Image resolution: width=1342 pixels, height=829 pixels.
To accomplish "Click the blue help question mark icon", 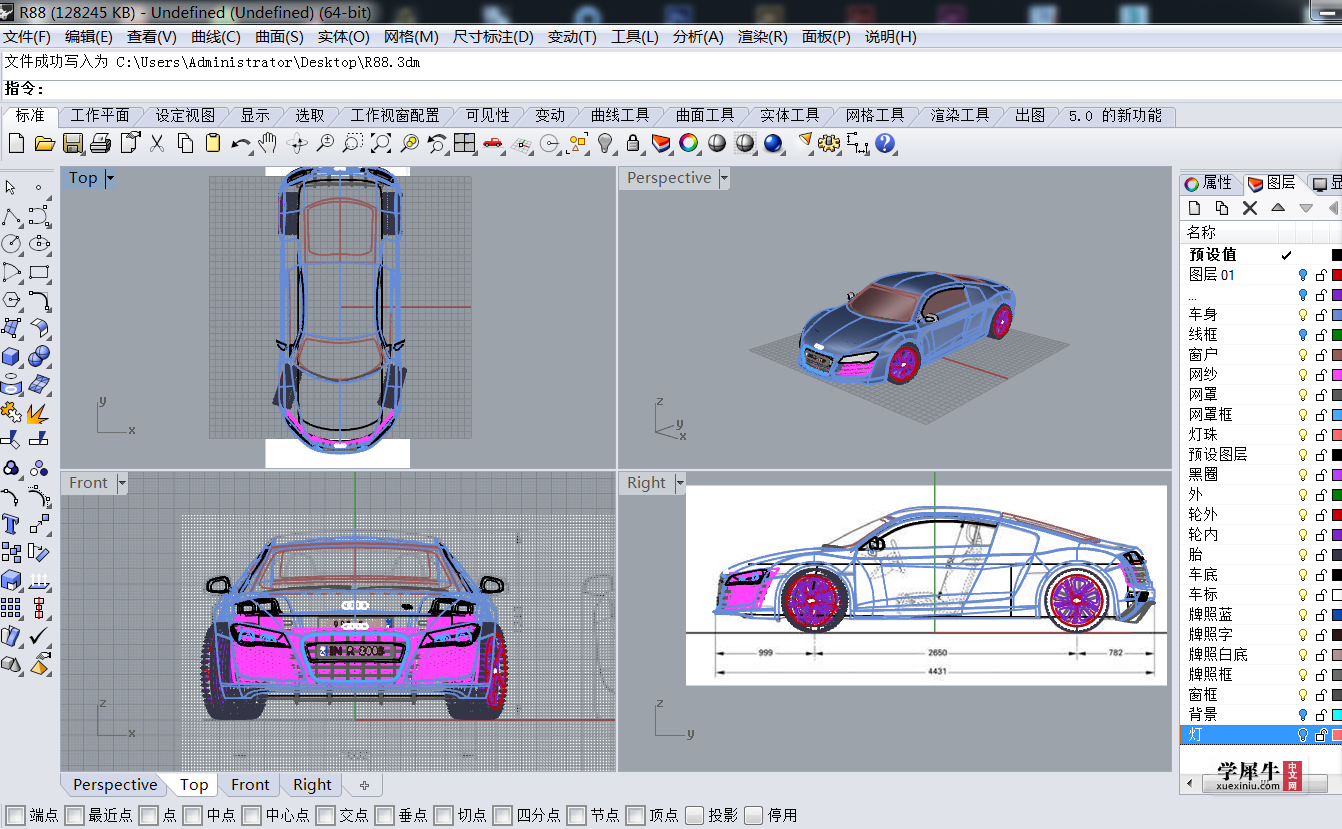I will pos(885,143).
